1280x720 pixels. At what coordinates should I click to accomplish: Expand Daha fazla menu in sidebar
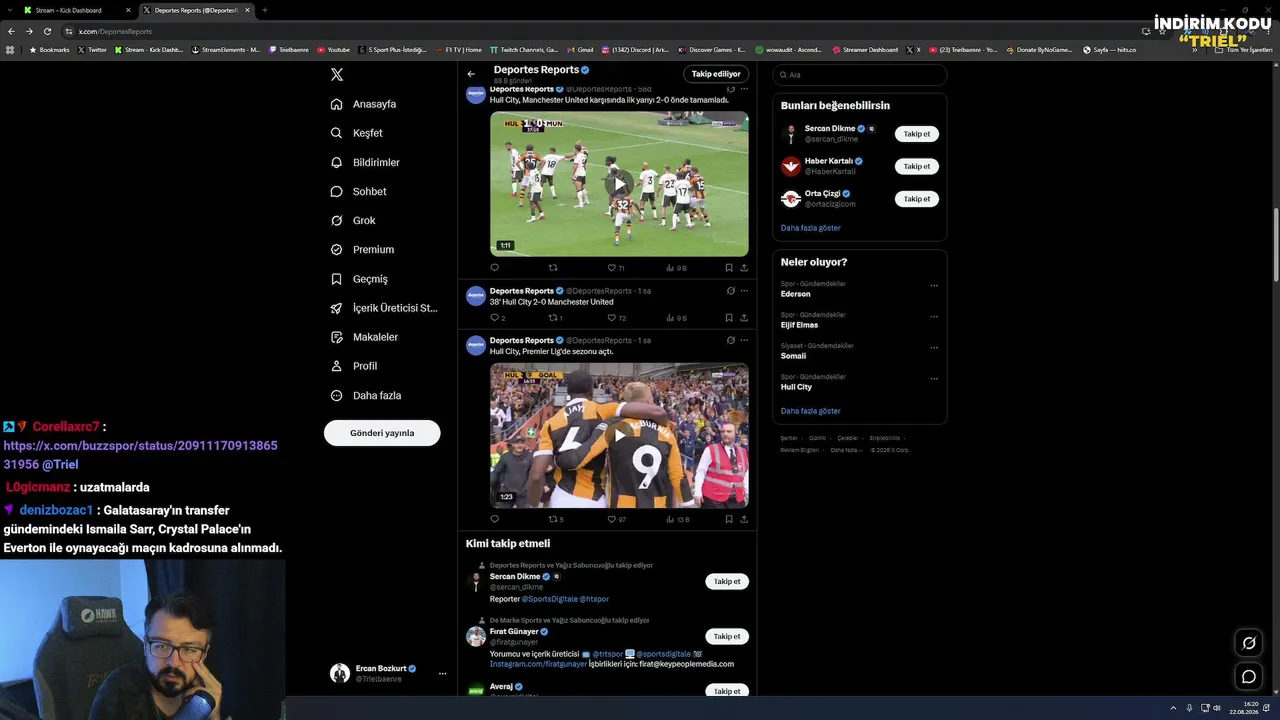coord(366,396)
